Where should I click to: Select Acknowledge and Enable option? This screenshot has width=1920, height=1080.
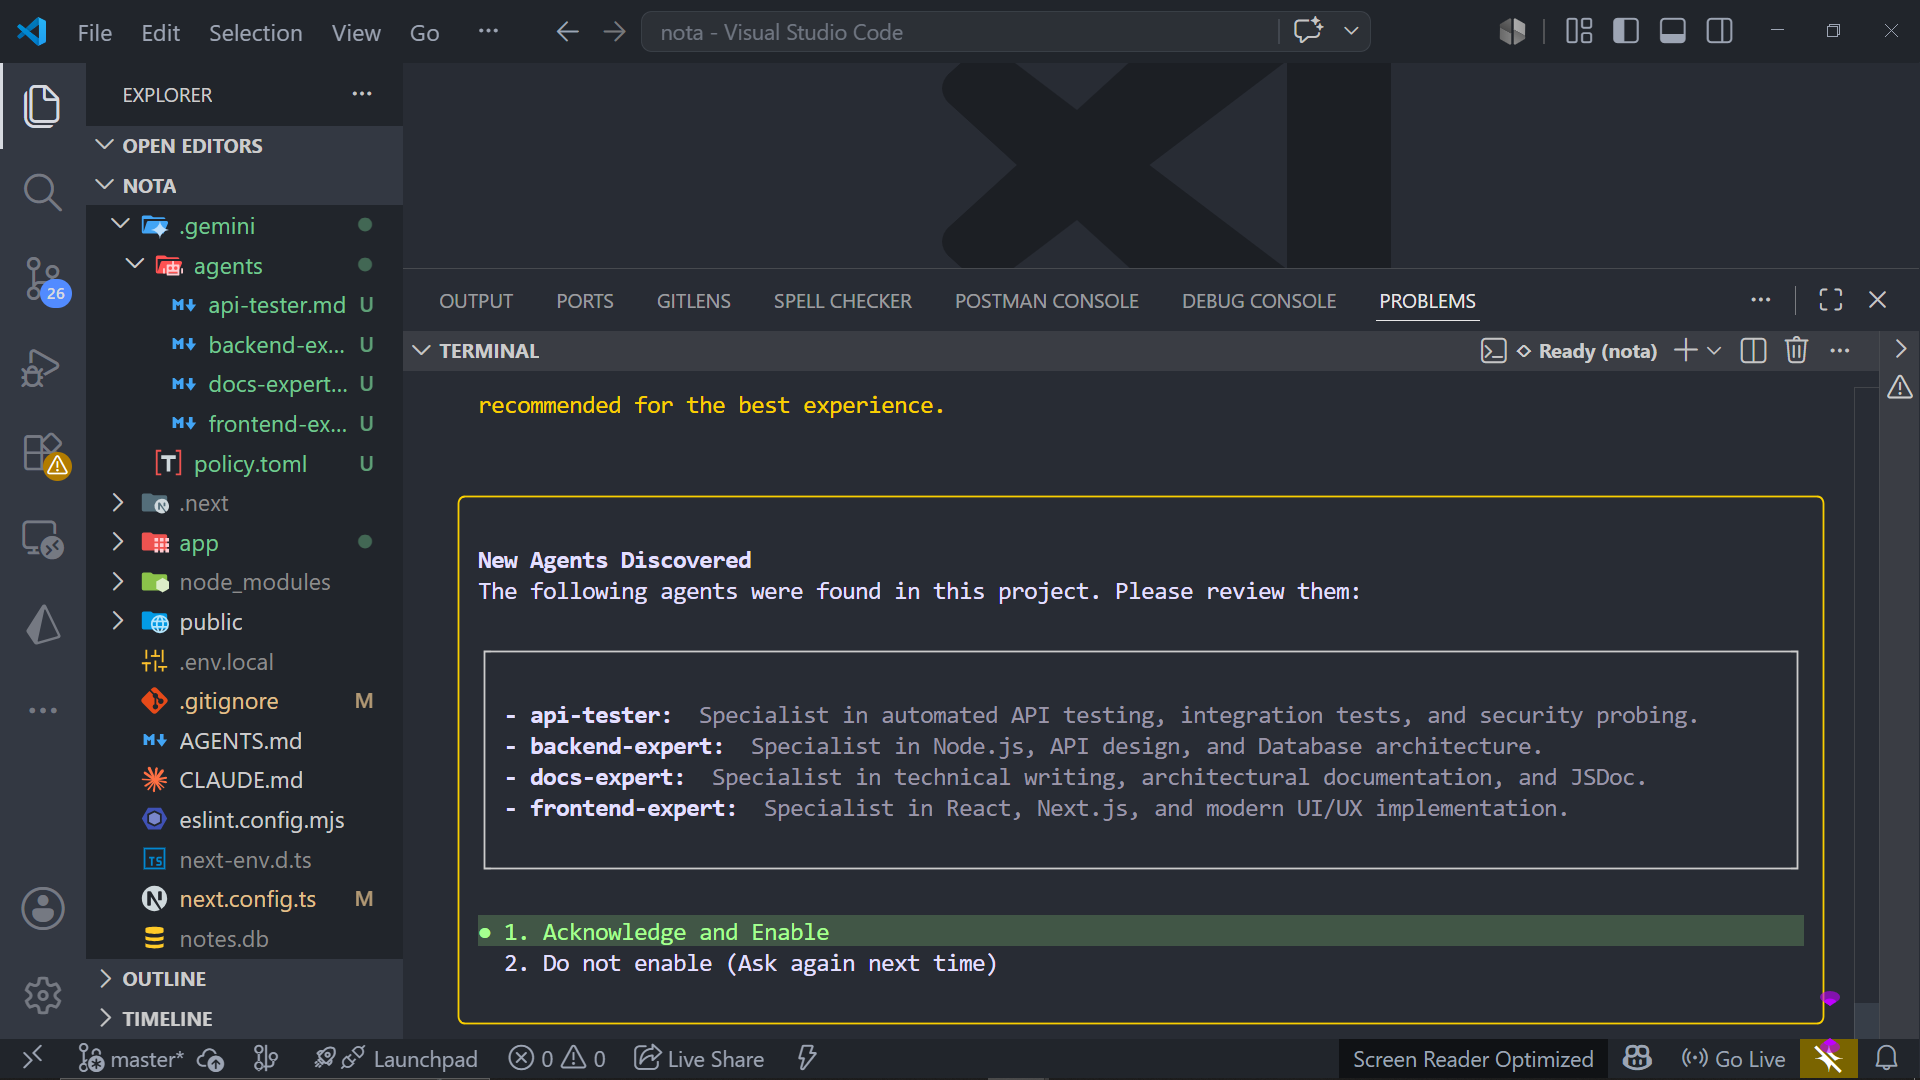click(1141, 932)
